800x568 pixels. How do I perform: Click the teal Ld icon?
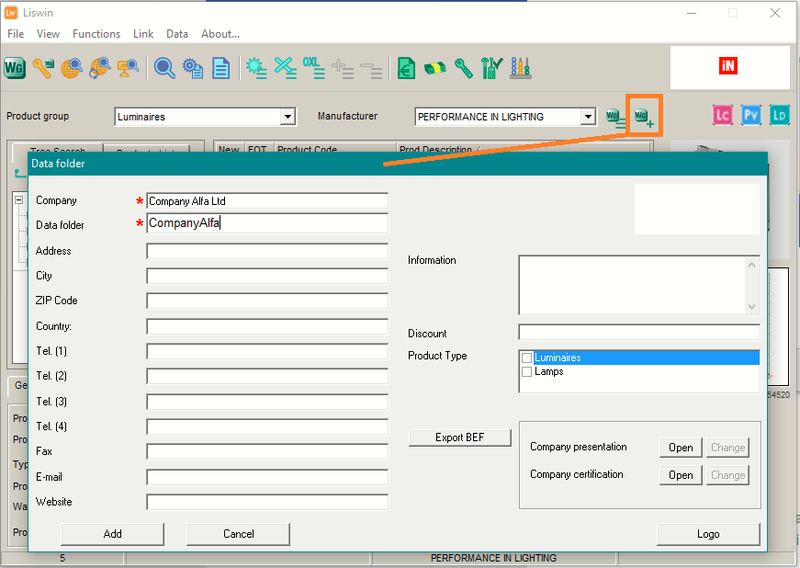point(779,115)
